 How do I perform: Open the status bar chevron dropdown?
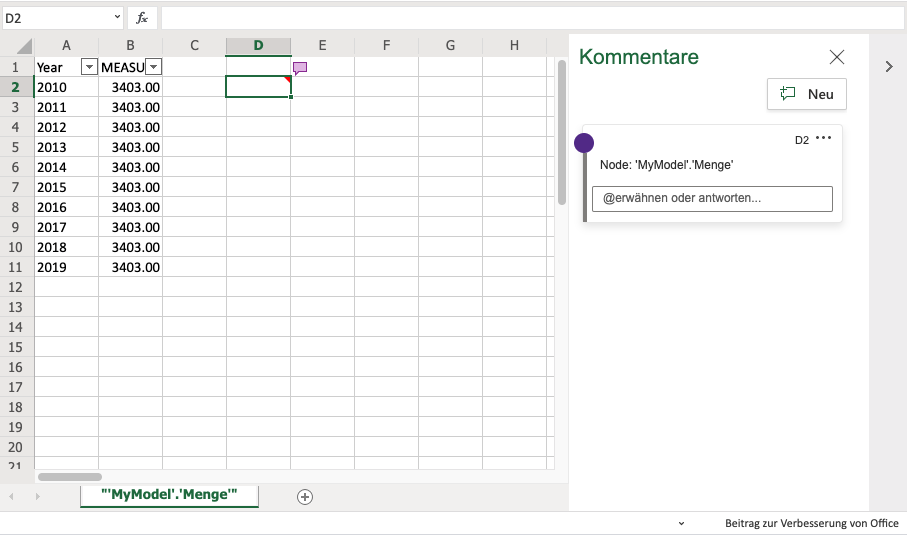(681, 524)
